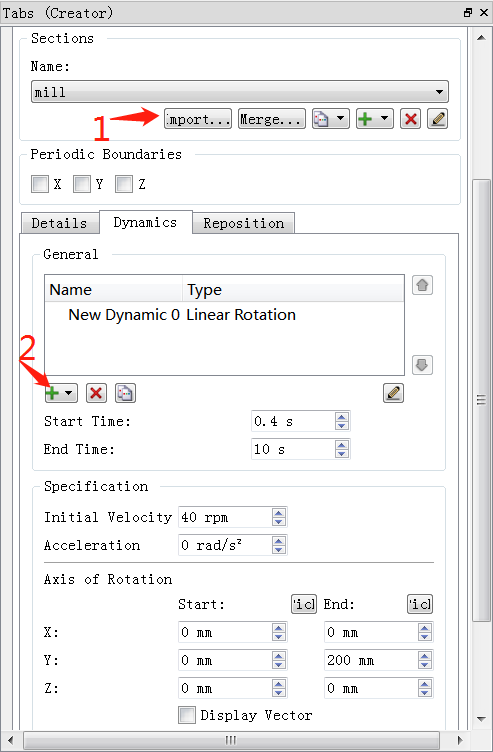Delete the selected section with red X

[x=411, y=119]
